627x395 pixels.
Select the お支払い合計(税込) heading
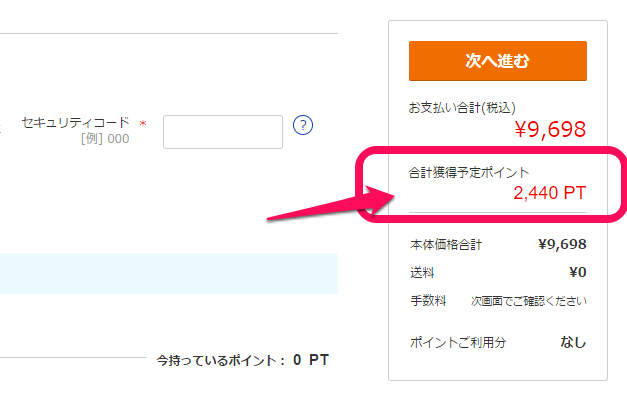coord(462,108)
